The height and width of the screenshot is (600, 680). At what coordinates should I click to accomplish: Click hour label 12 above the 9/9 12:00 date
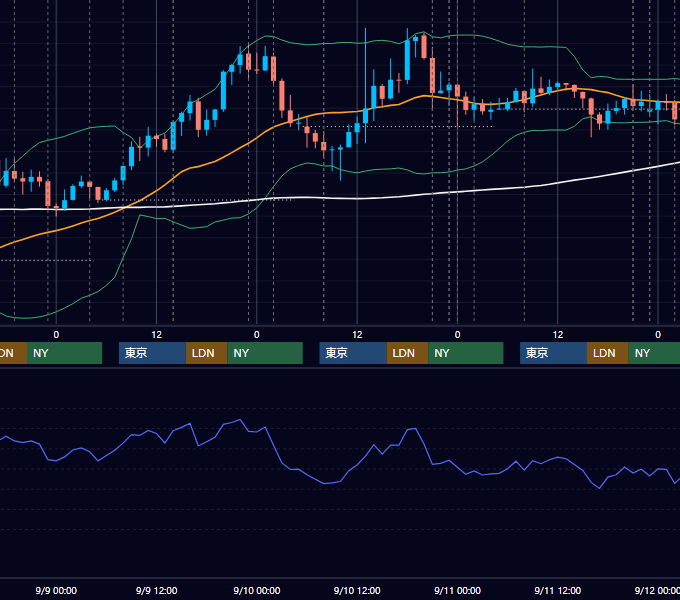pos(157,335)
